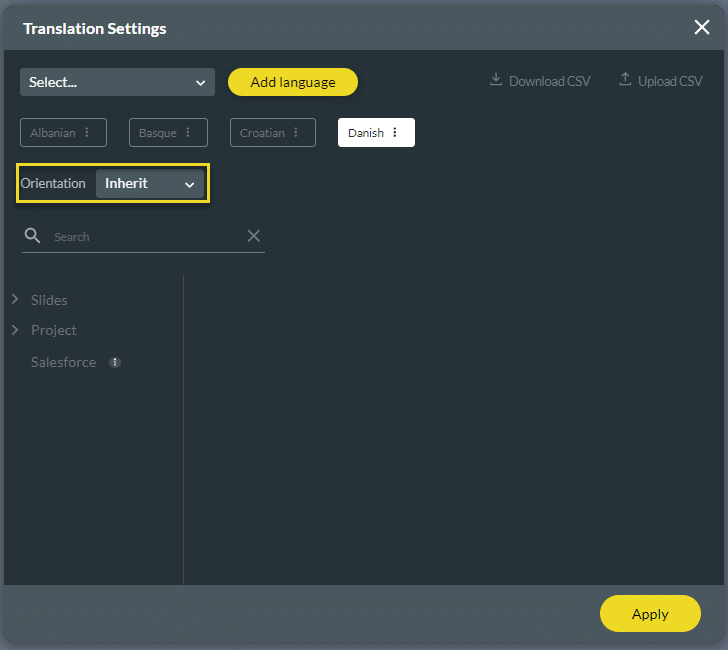The width and height of the screenshot is (728, 650).
Task: Expand the Project tree node
Action: click(15, 330)
